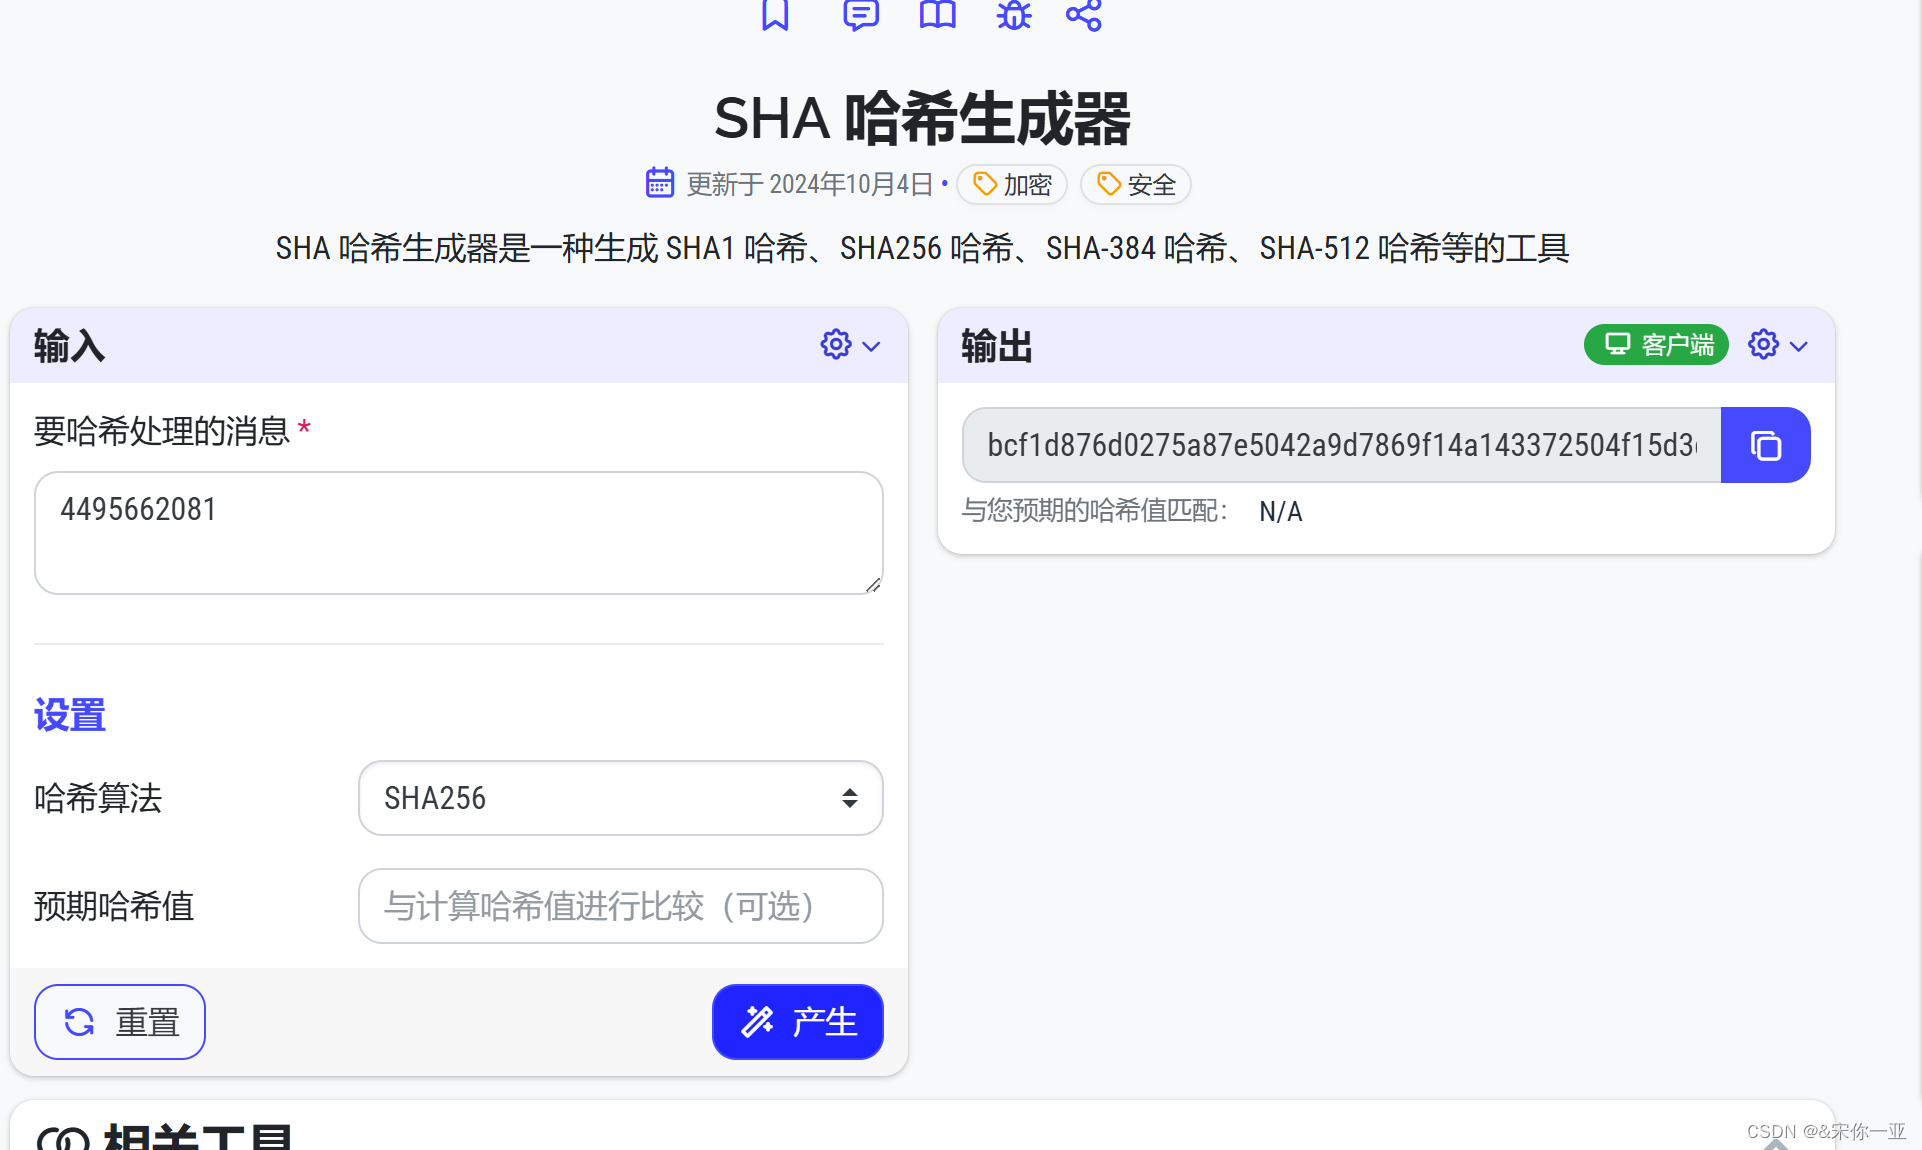Focus the message textarea containing 4495662081
The width and height of the screenshot is (1922, 1150).
pos(458,532)
